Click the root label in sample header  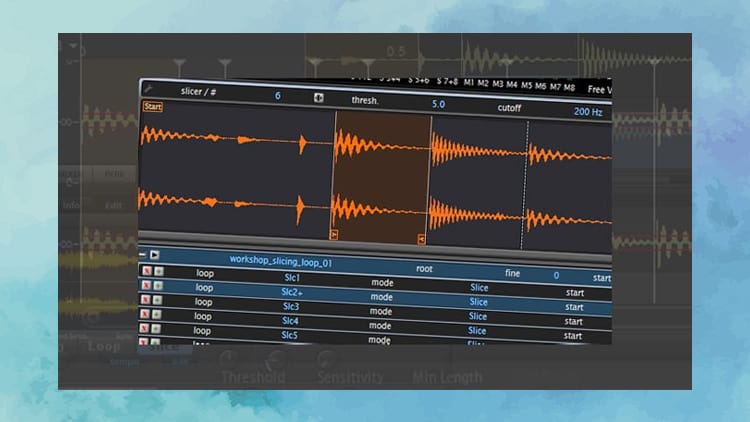(x=424, y=269)
